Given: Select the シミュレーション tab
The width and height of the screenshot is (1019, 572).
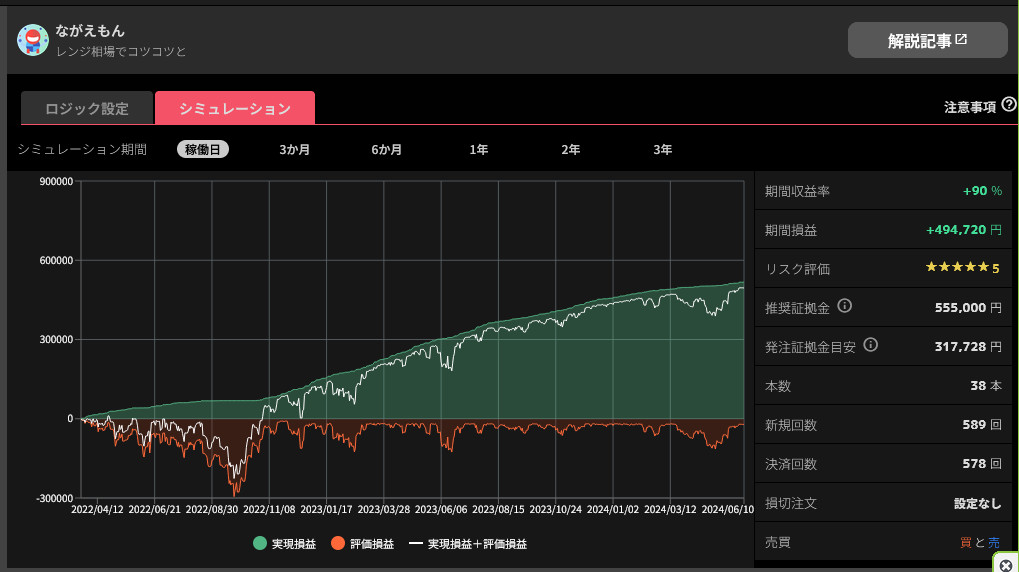Looking at the screenshot, I should click(x=235, y=108).
